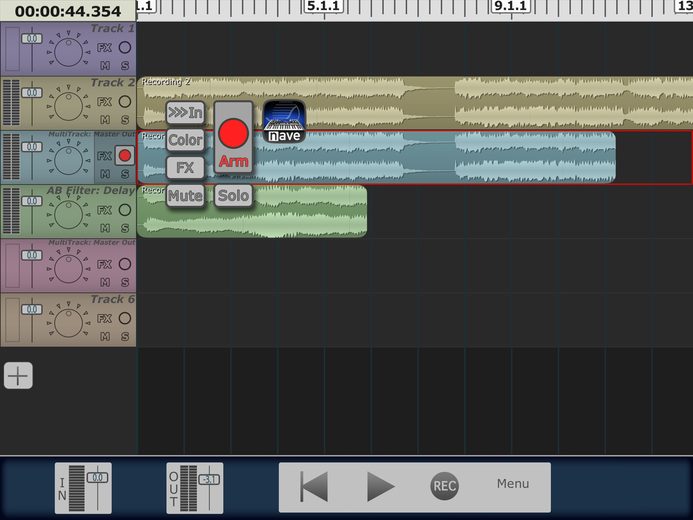Viewport: 693px width, 520px height.
Task: Click the Track 2 pan knob
Action: click(x=69, y=106)
